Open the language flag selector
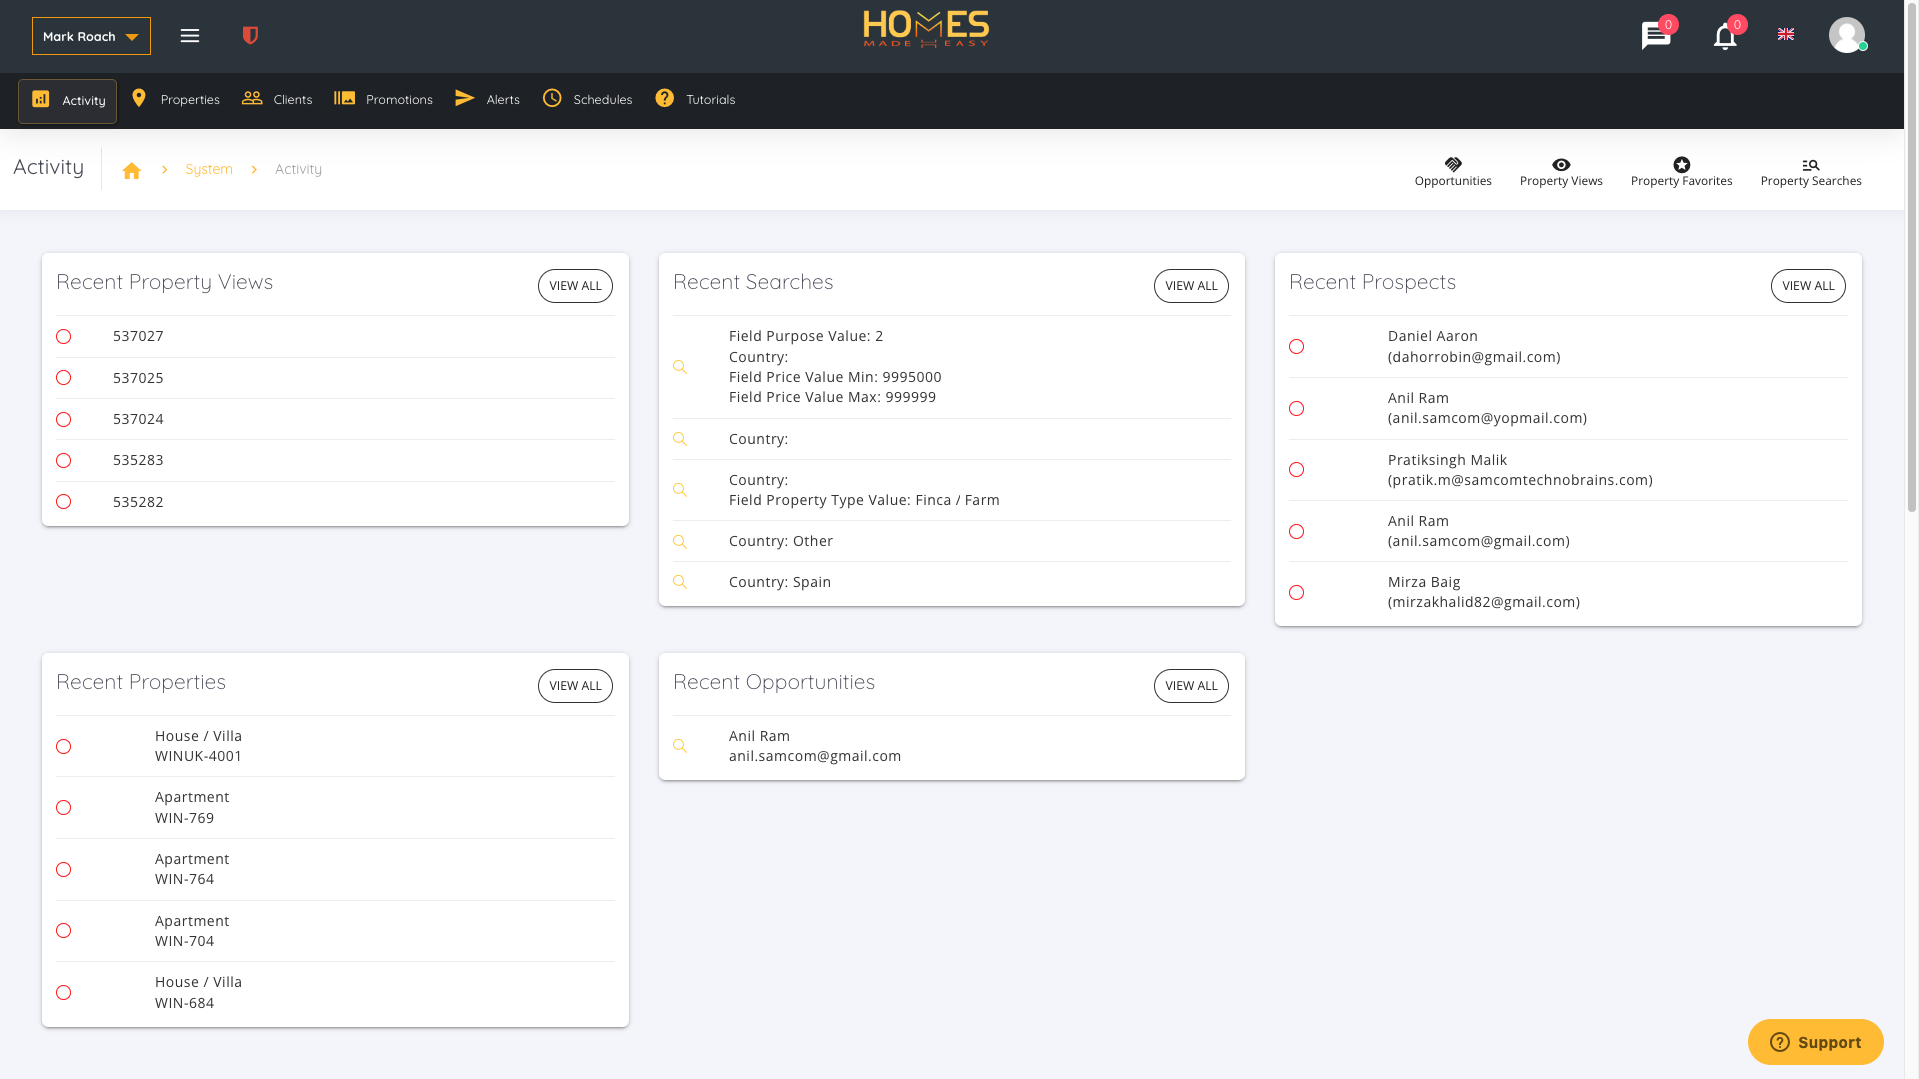The image size is (1919, 1079). (x=1786, y=35)
